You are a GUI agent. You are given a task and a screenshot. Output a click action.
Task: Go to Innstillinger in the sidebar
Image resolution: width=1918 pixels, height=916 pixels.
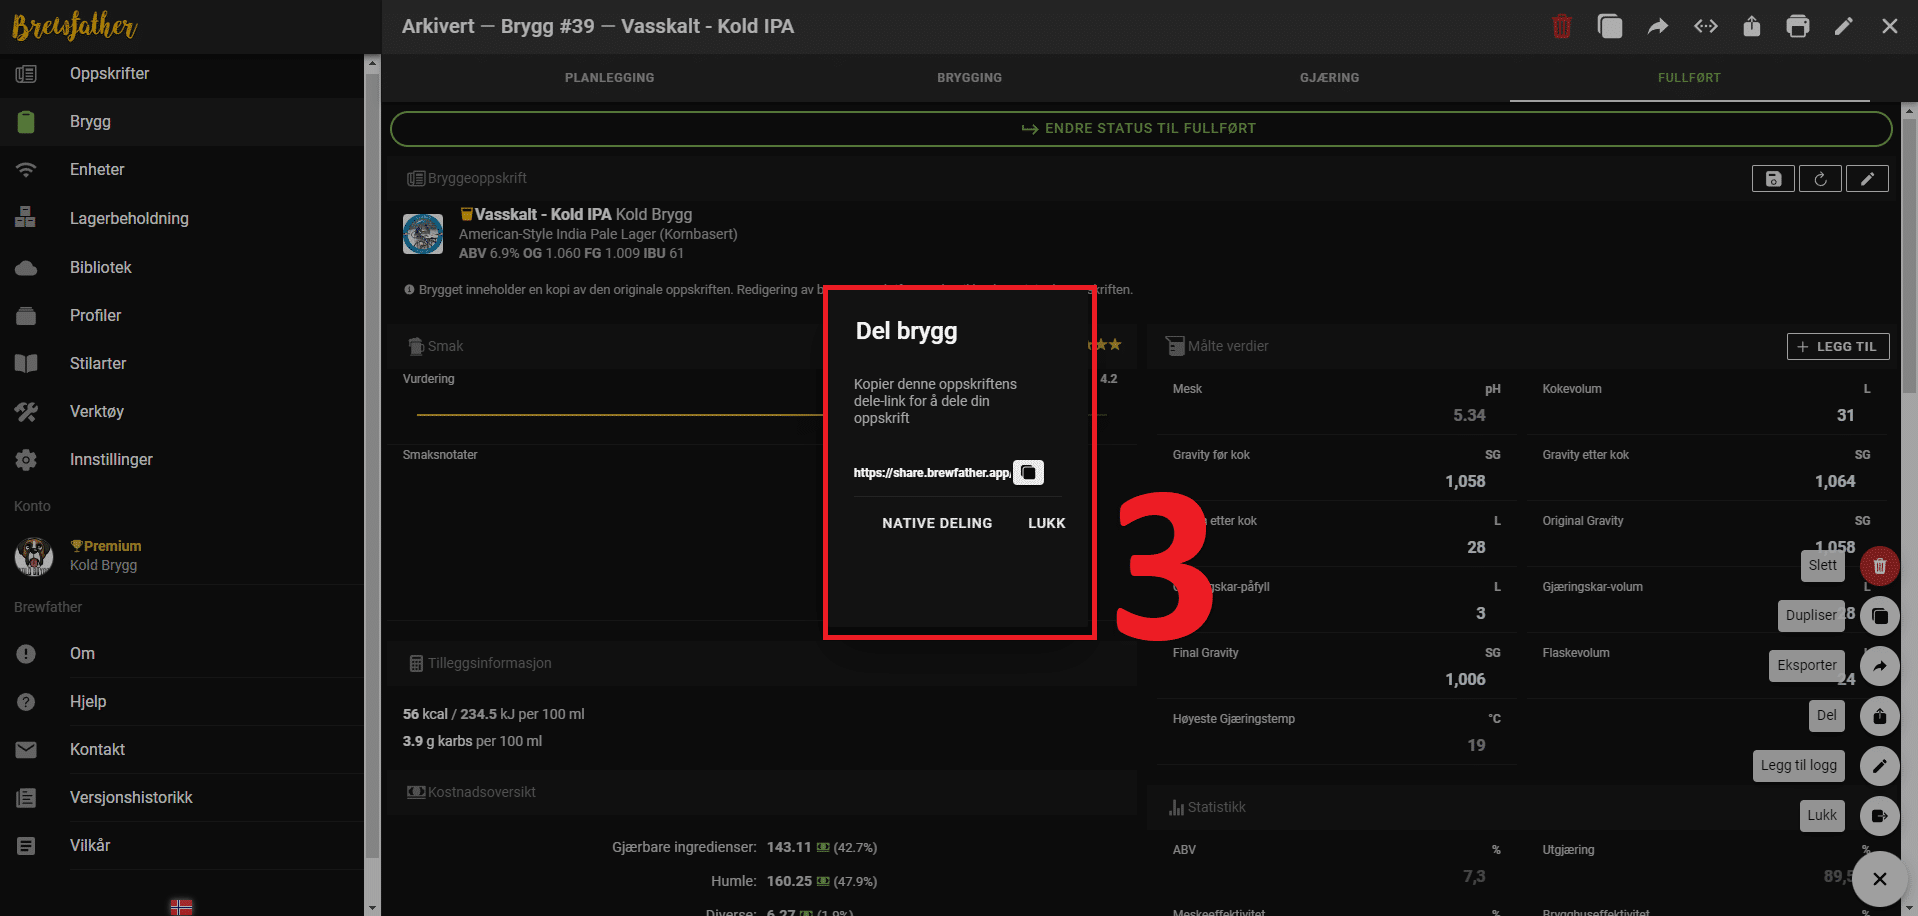[111, 460]
